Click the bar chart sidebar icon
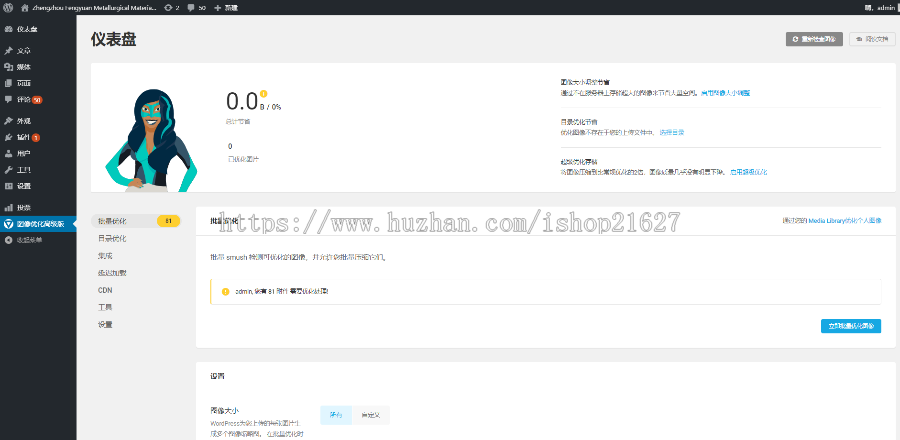The image size is (900, 440). point(9,208)
